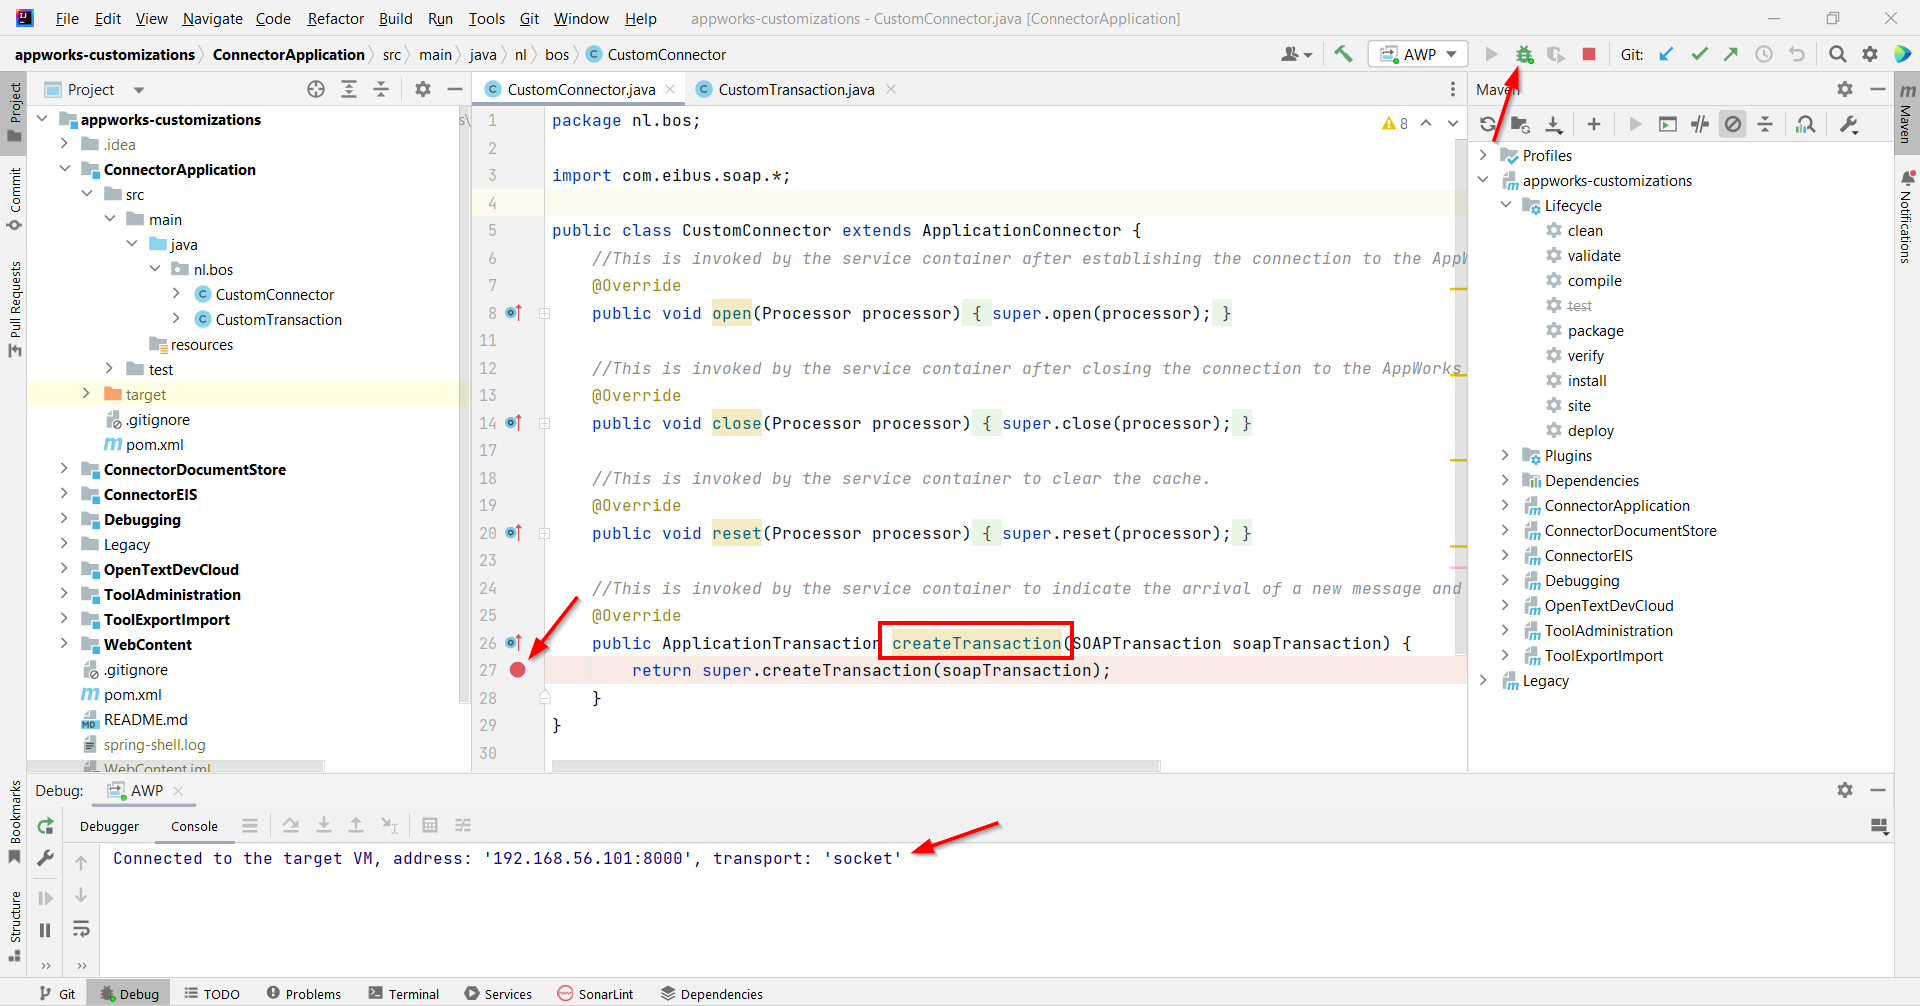Image resolution: width=1920 pixels, height=1006 pixels.
Task: Select the install lifecycle goal
Action: click(1586, 381)
